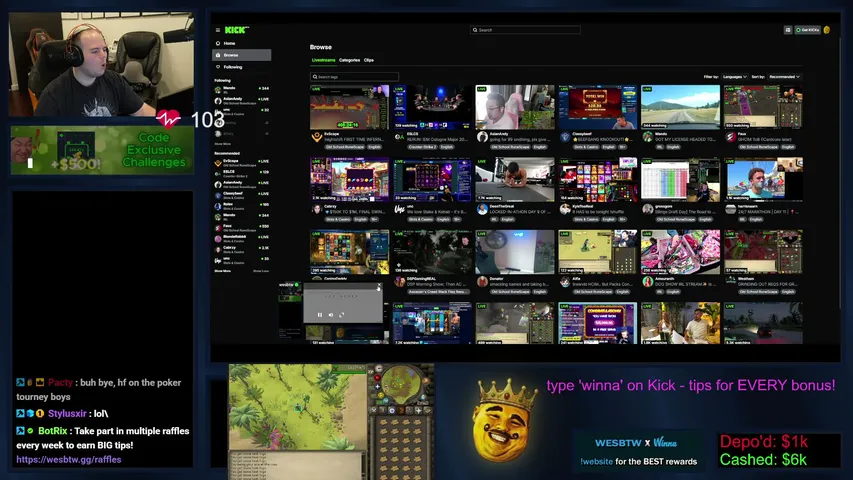
Task: Select Browse in the Kick sidebar
Action: click(x=241, y=55)
